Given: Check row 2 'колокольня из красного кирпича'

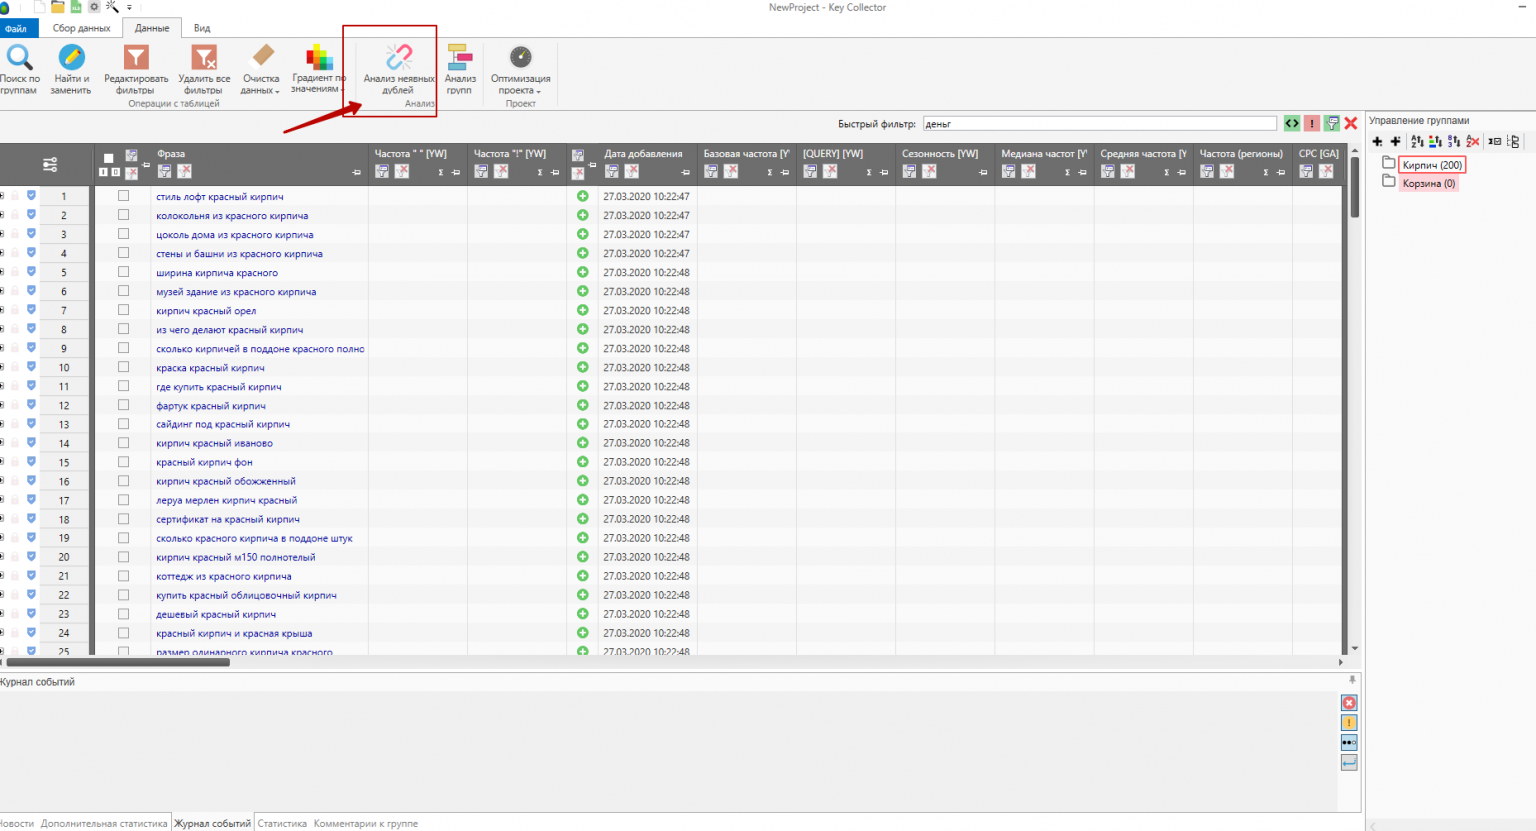Looking at the screenshot, I should tap(124, 215).
